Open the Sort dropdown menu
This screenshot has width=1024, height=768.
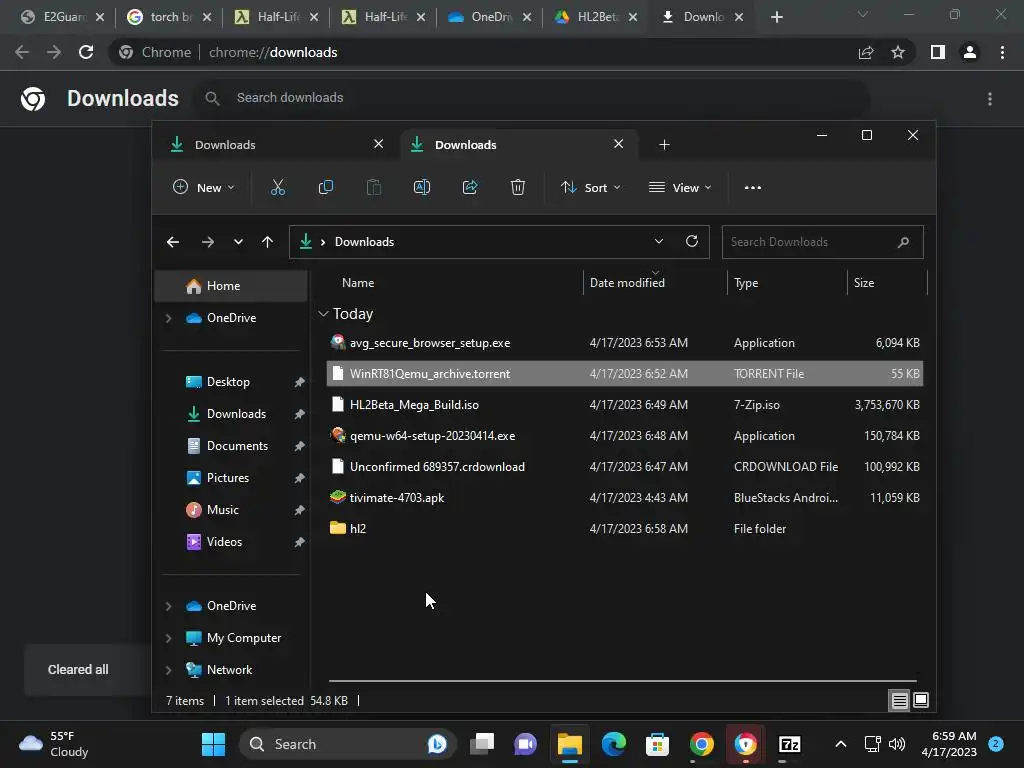tap(590, 187)
